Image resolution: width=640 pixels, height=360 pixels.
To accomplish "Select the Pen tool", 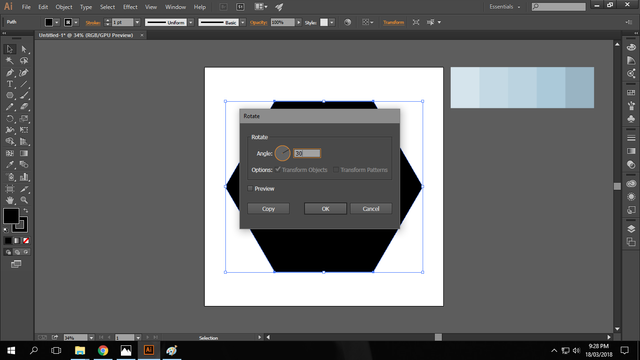I will [x=10, y=73].
